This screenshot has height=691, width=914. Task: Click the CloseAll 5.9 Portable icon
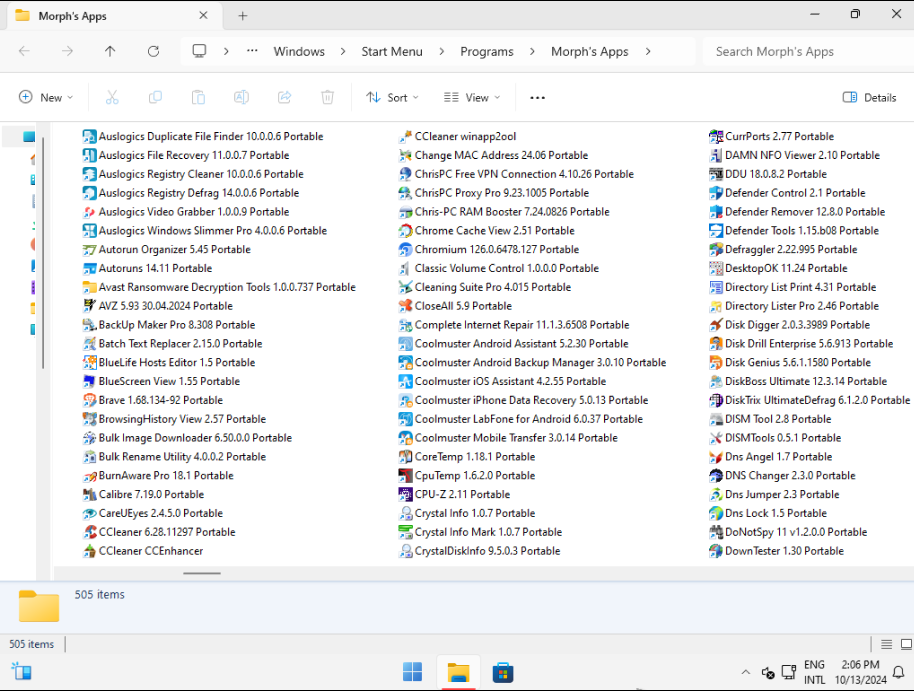tap(405, 306)
